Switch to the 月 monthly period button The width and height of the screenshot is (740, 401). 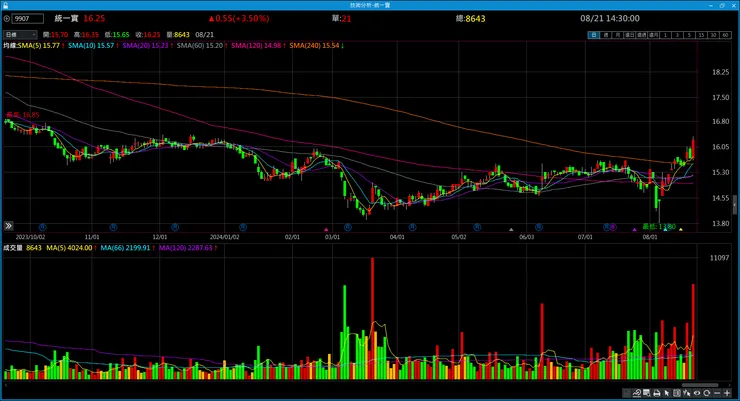tap(617, 35)
